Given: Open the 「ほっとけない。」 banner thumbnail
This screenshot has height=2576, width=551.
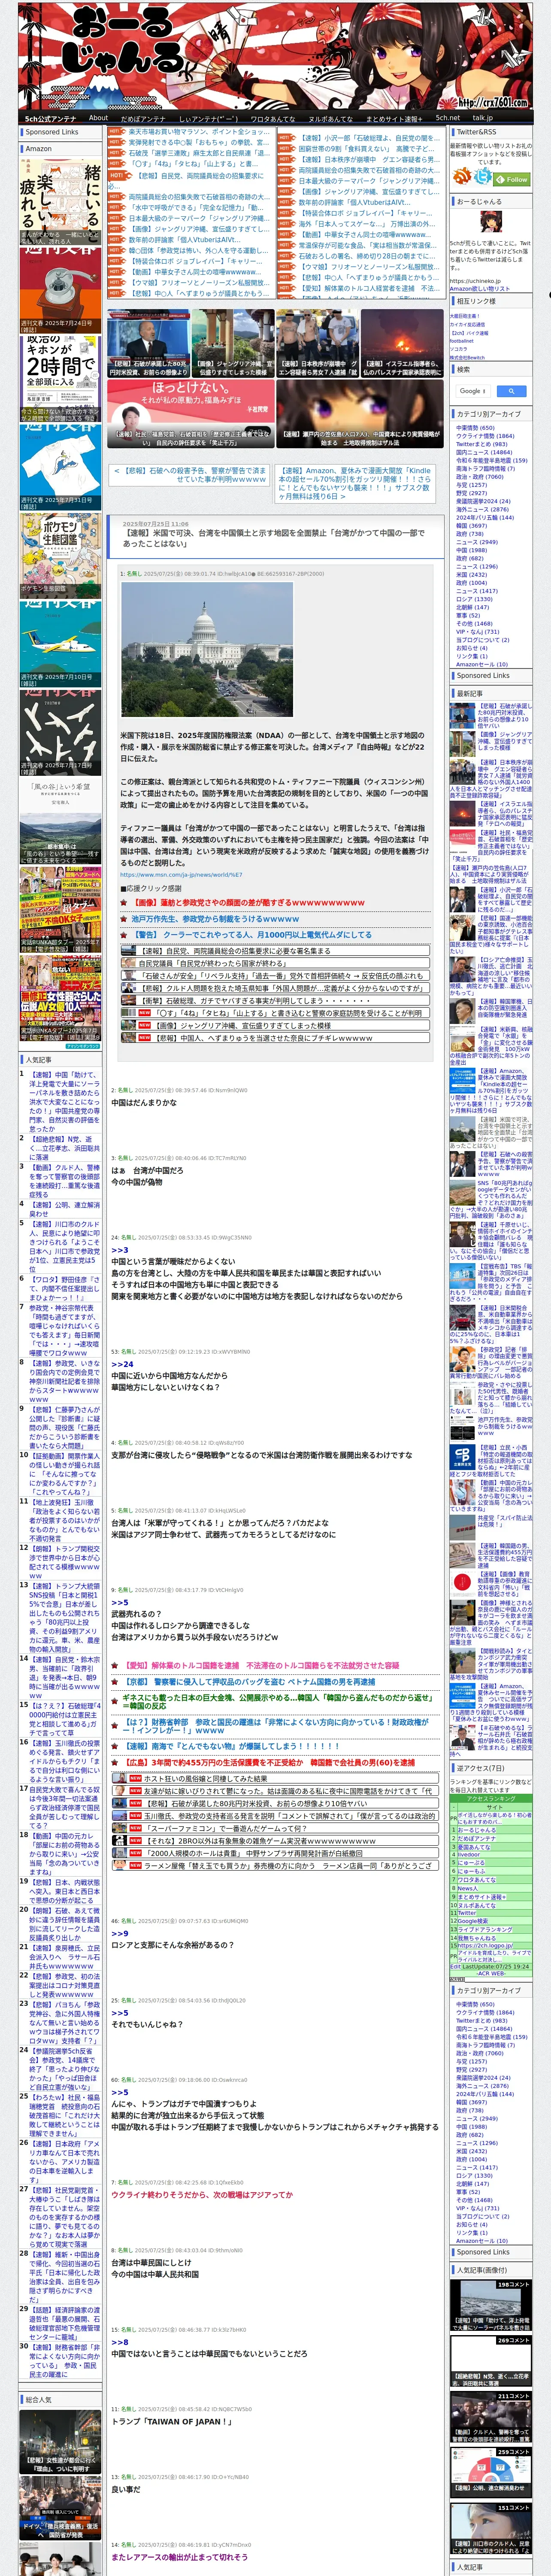Looking at the screenshot, I should tap(190, 414).
